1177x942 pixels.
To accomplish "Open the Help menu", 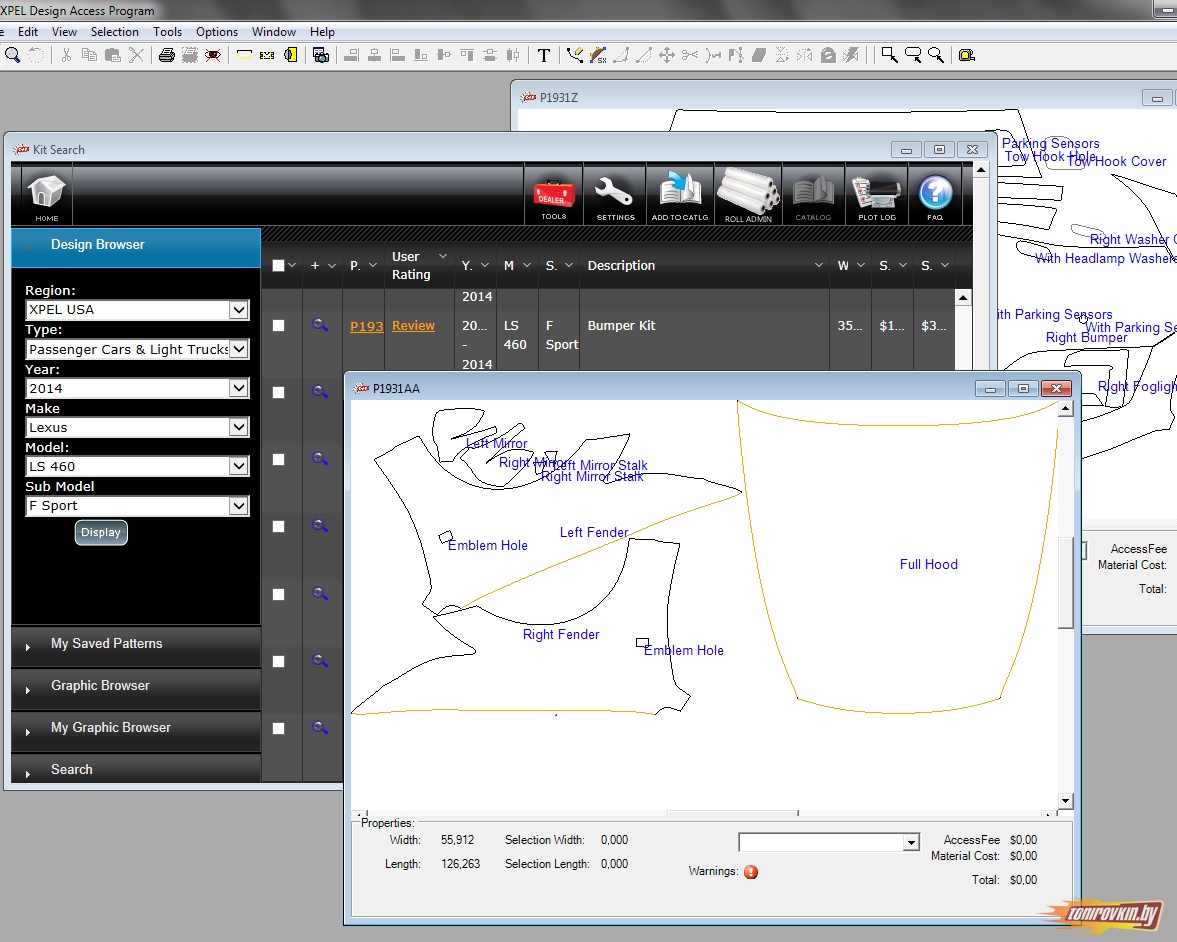I will tap(322, 32).
